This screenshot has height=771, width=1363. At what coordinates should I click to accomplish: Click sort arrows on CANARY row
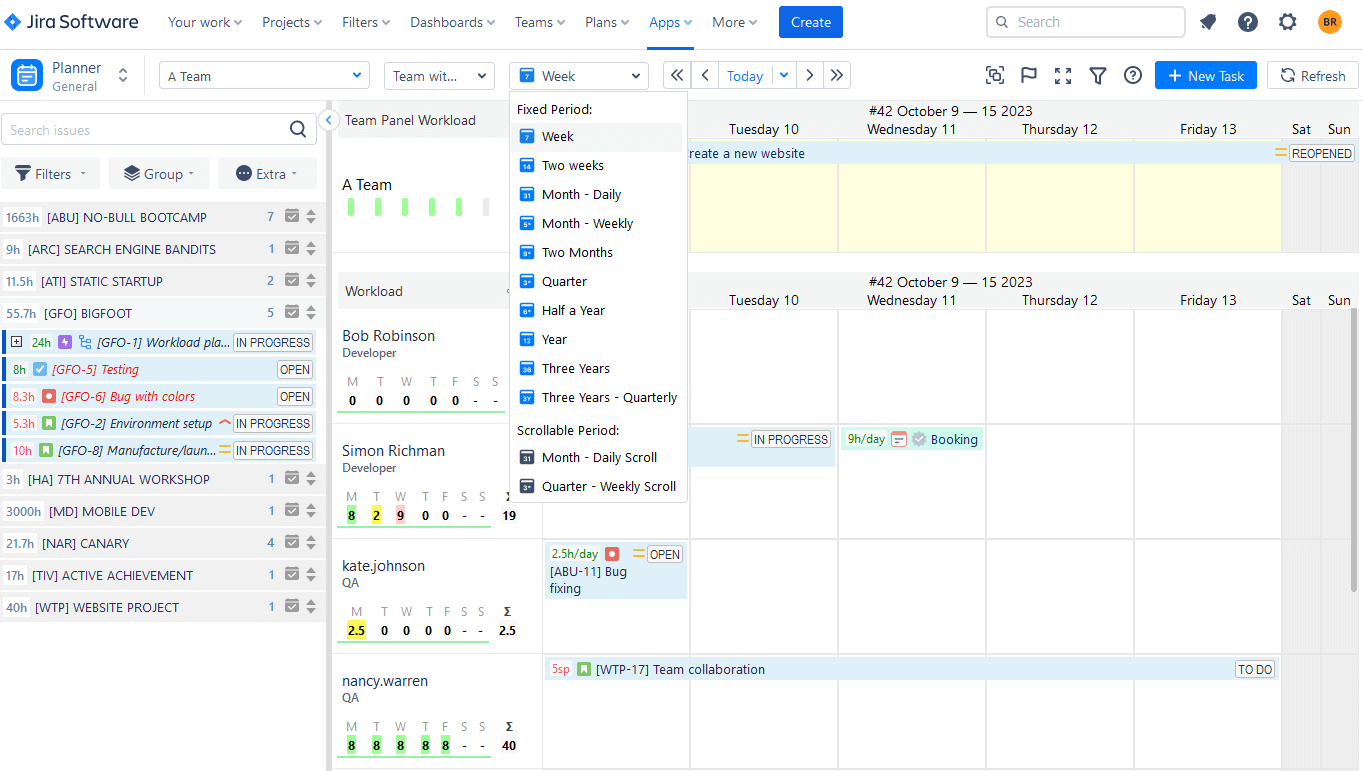(x=311, y=543)
